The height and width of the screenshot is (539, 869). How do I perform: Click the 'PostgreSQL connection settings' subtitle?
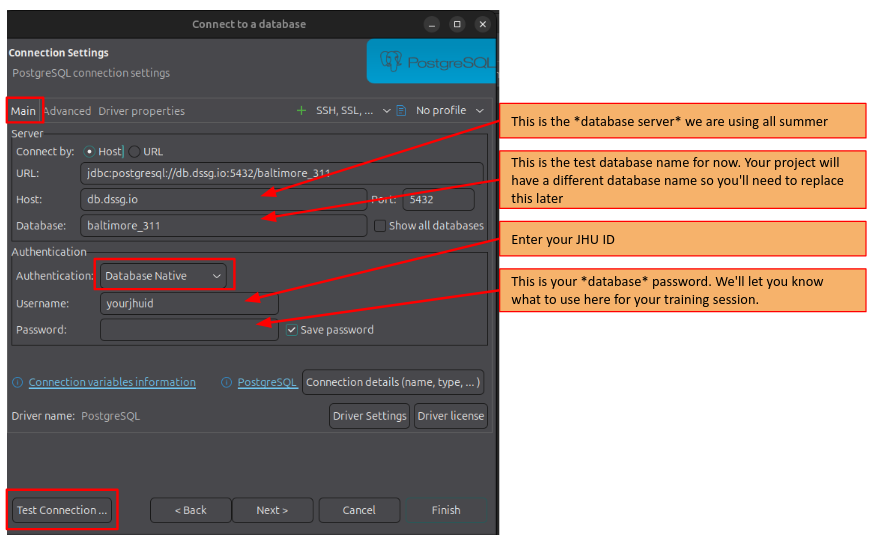pyautogui.click(x=91, y=73)
